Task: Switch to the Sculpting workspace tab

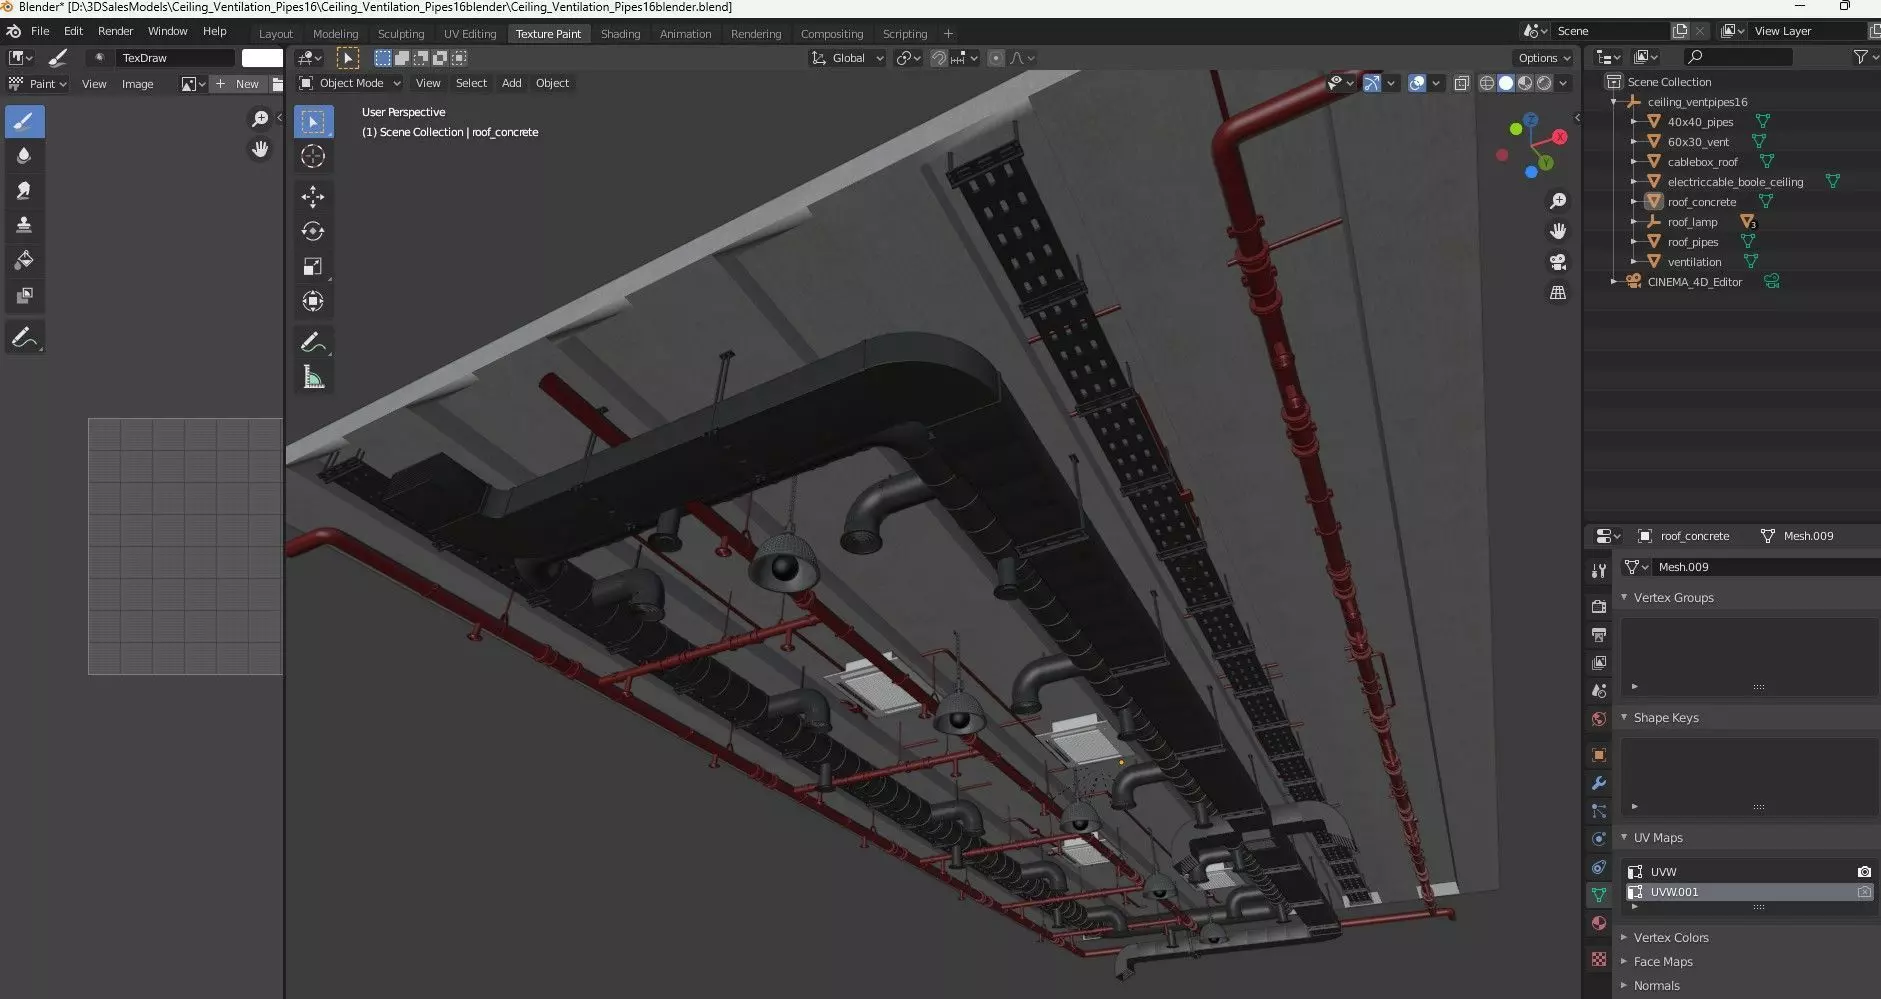Action: pos(401,34)
